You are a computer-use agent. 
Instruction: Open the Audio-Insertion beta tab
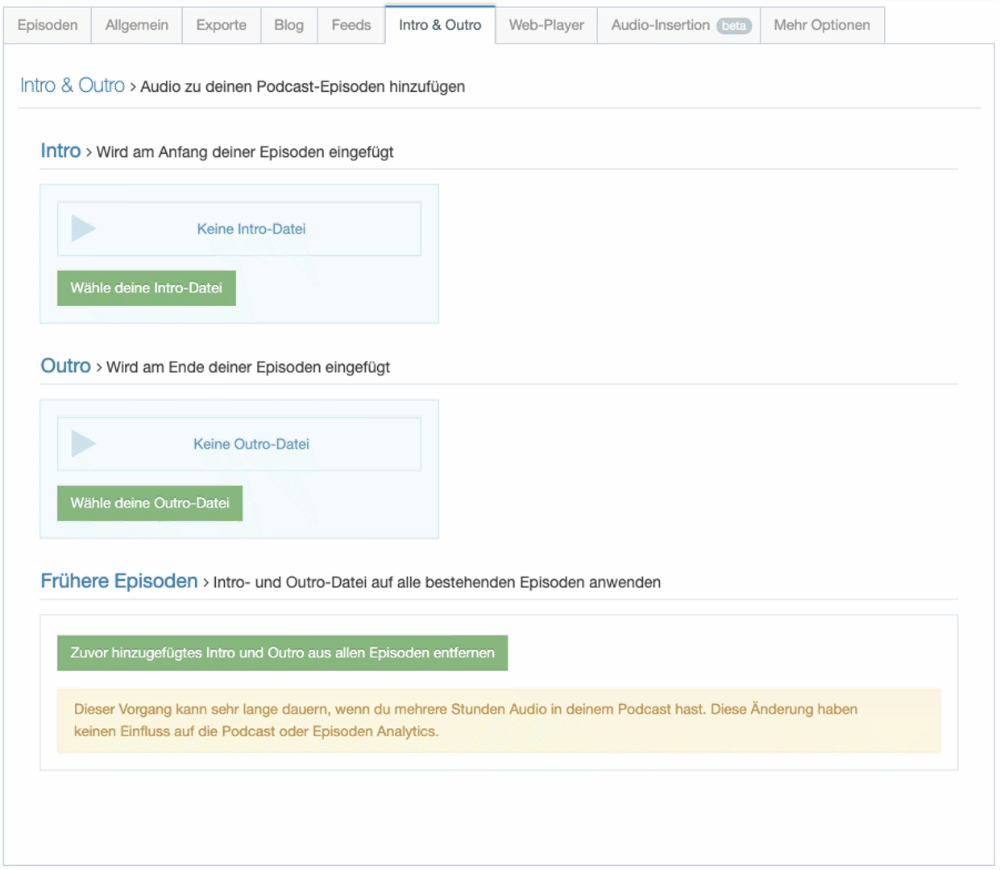pos(679,26)
